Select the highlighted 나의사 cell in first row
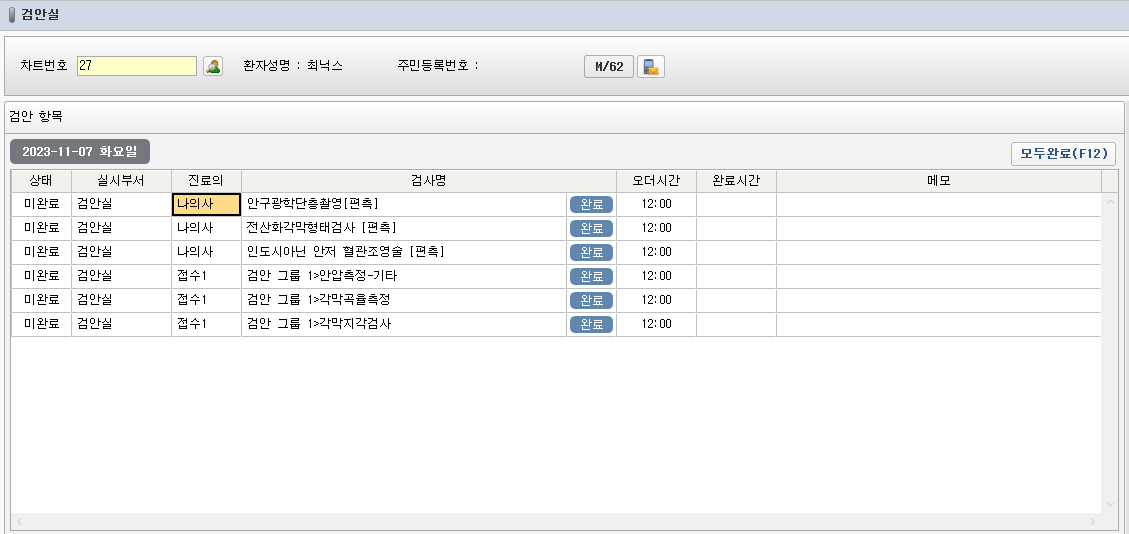 206,204
